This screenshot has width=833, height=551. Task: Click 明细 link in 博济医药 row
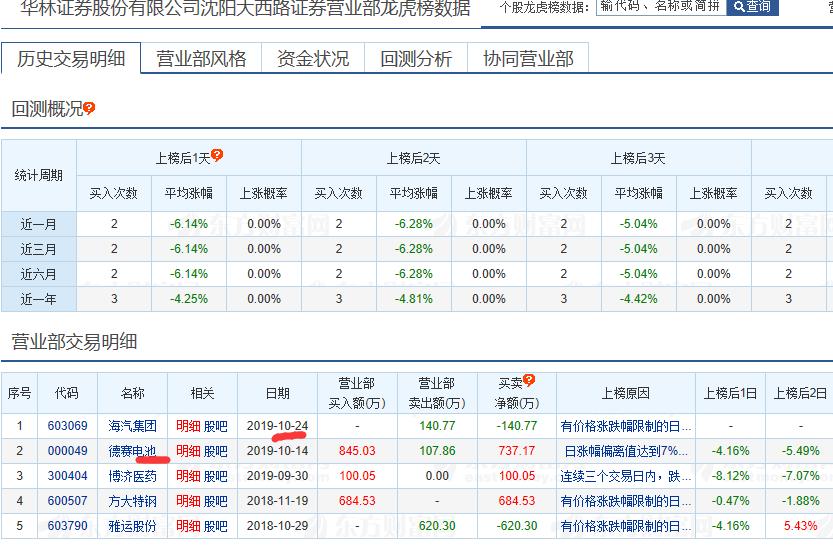(188, 476)
